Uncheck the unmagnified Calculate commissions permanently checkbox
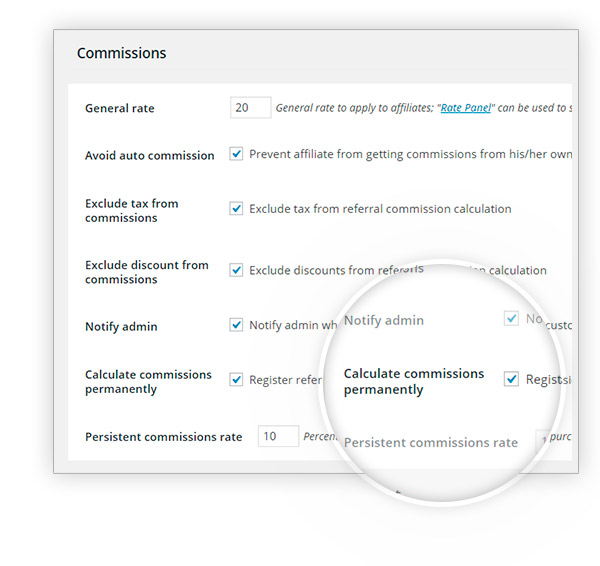The image size is (600, 566). coord(236,380)
